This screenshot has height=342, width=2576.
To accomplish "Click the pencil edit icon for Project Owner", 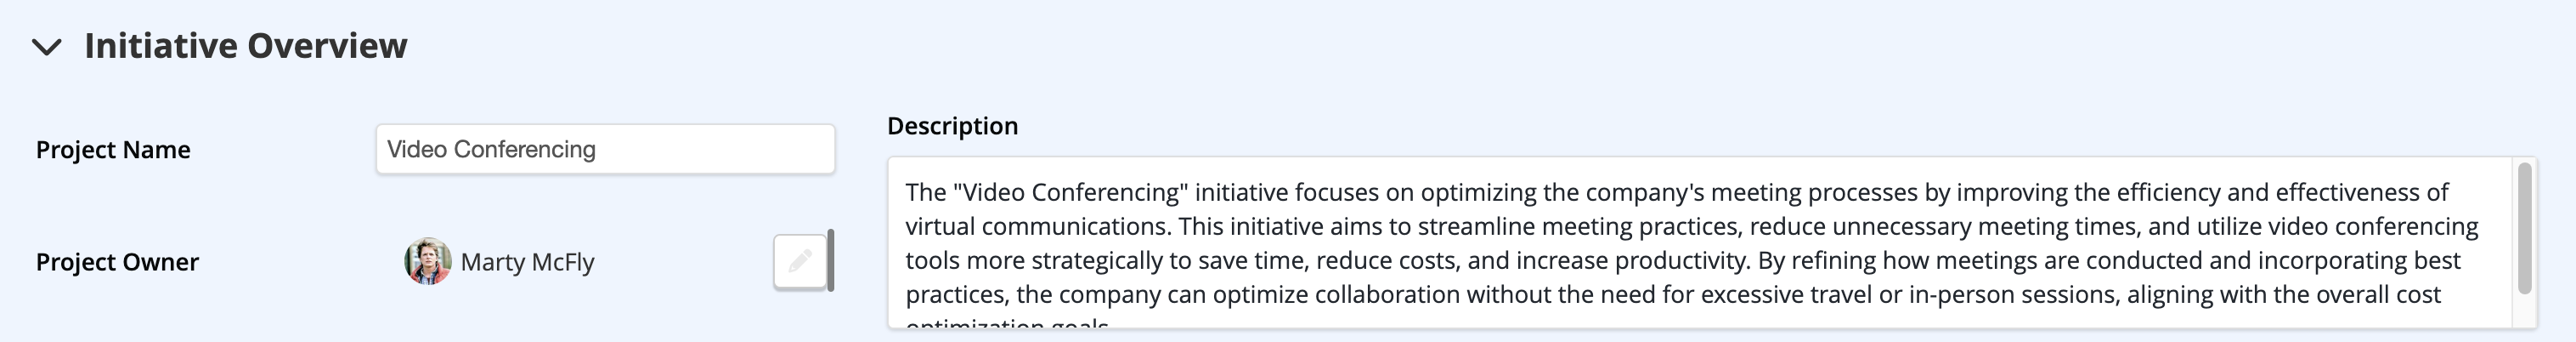I will [800, 262].
